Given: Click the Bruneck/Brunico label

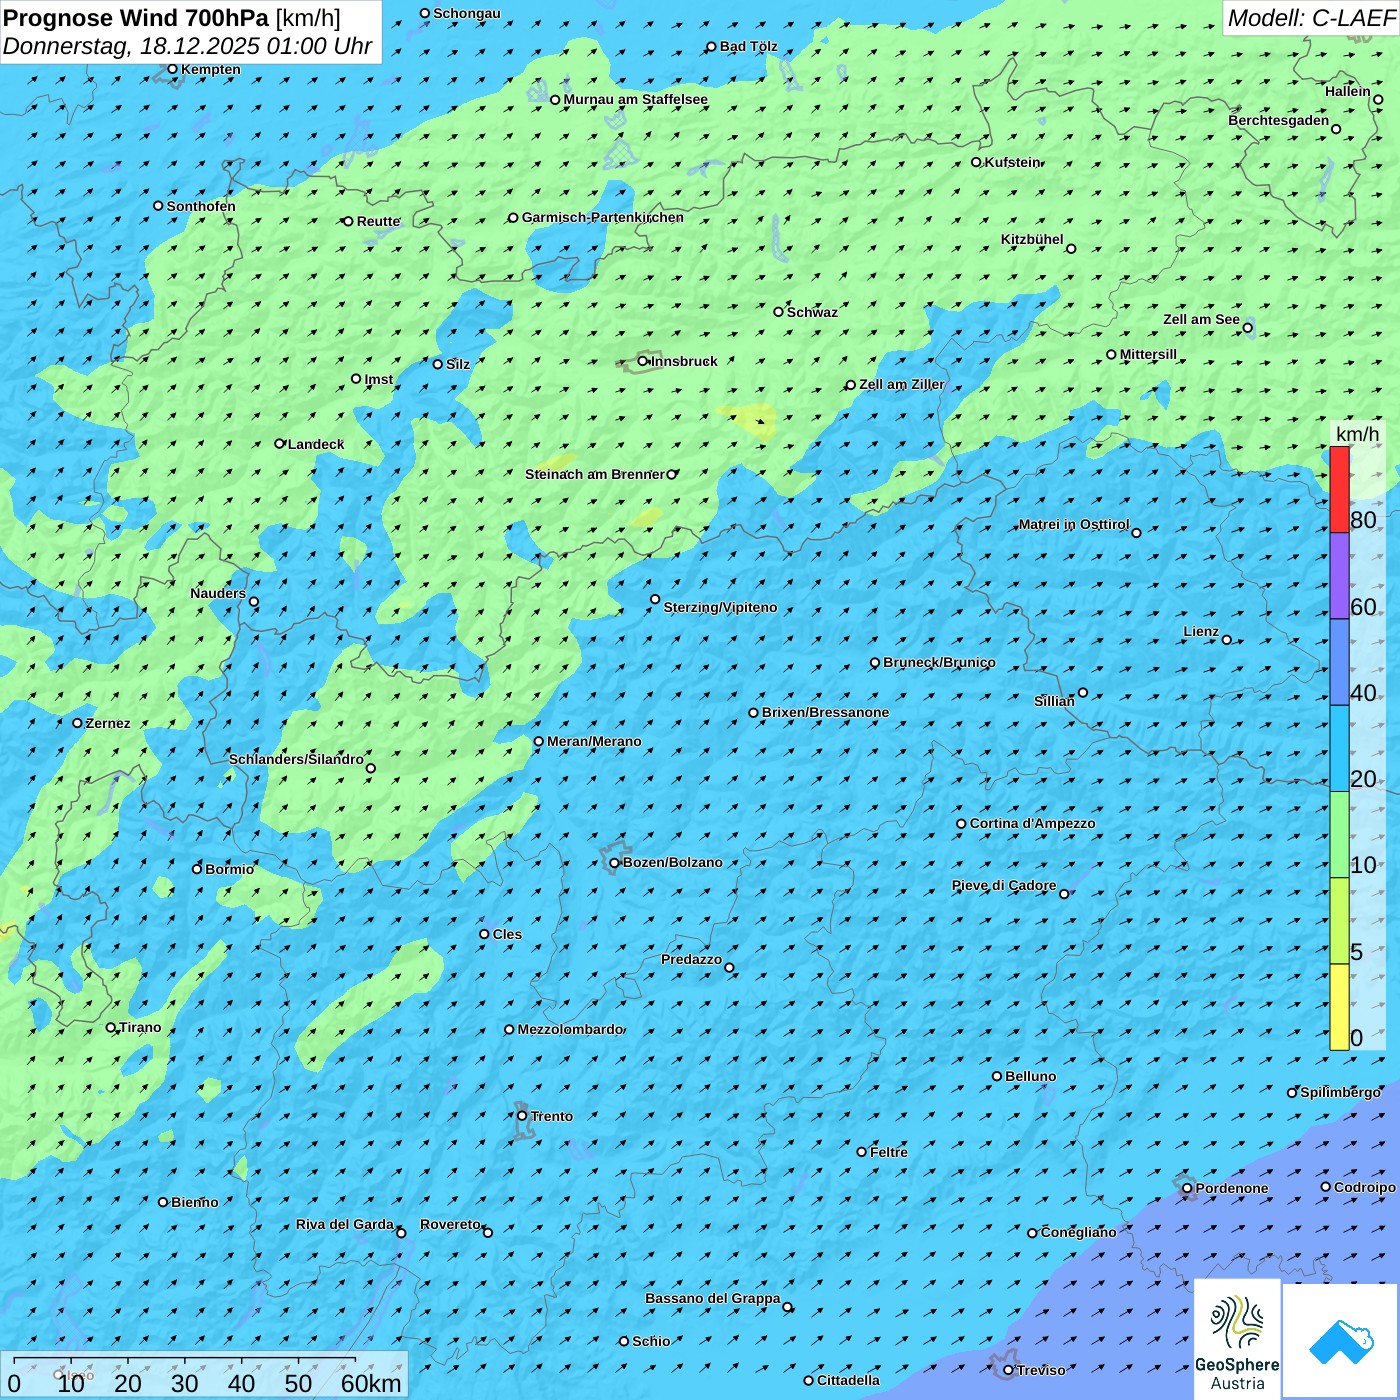Looking at the screenshot, I should tap(939, 662).
